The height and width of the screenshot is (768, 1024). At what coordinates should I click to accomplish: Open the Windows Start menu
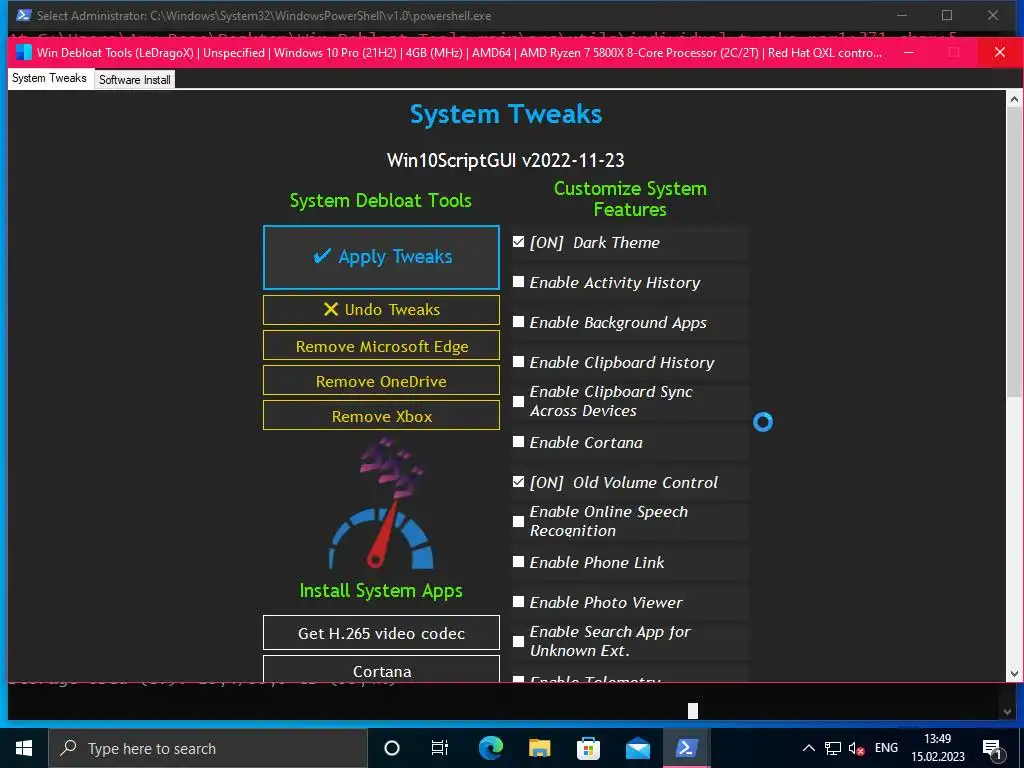click(x=24, y=748)
